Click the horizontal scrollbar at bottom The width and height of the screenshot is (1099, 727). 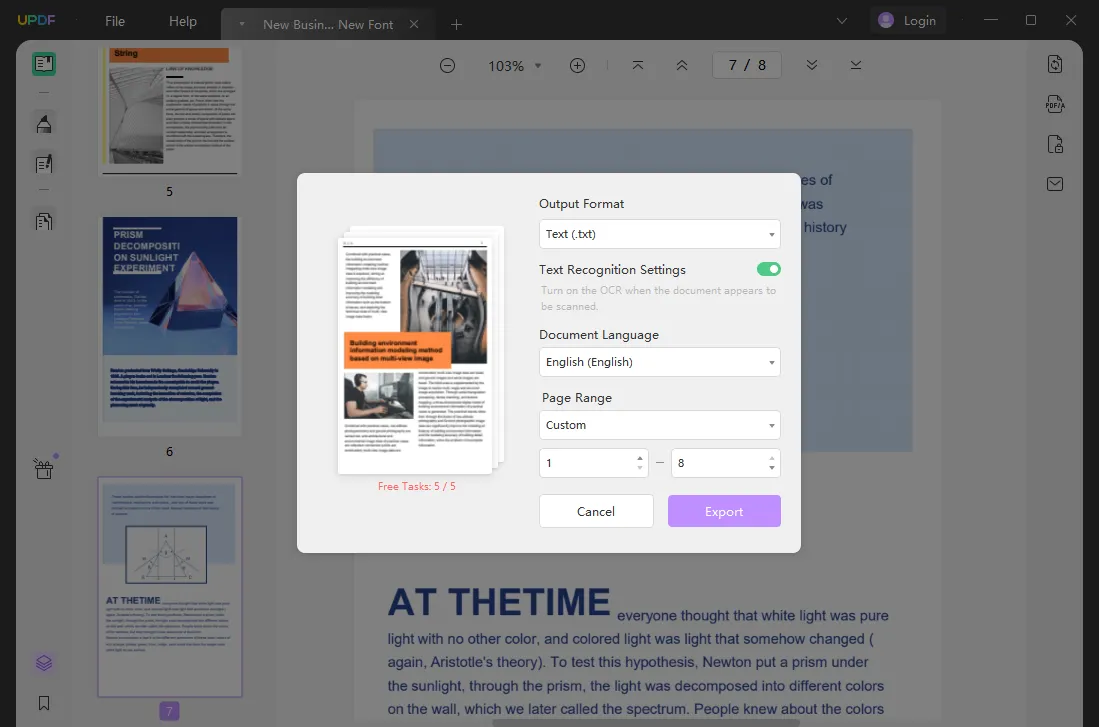(x=646, y=723)
